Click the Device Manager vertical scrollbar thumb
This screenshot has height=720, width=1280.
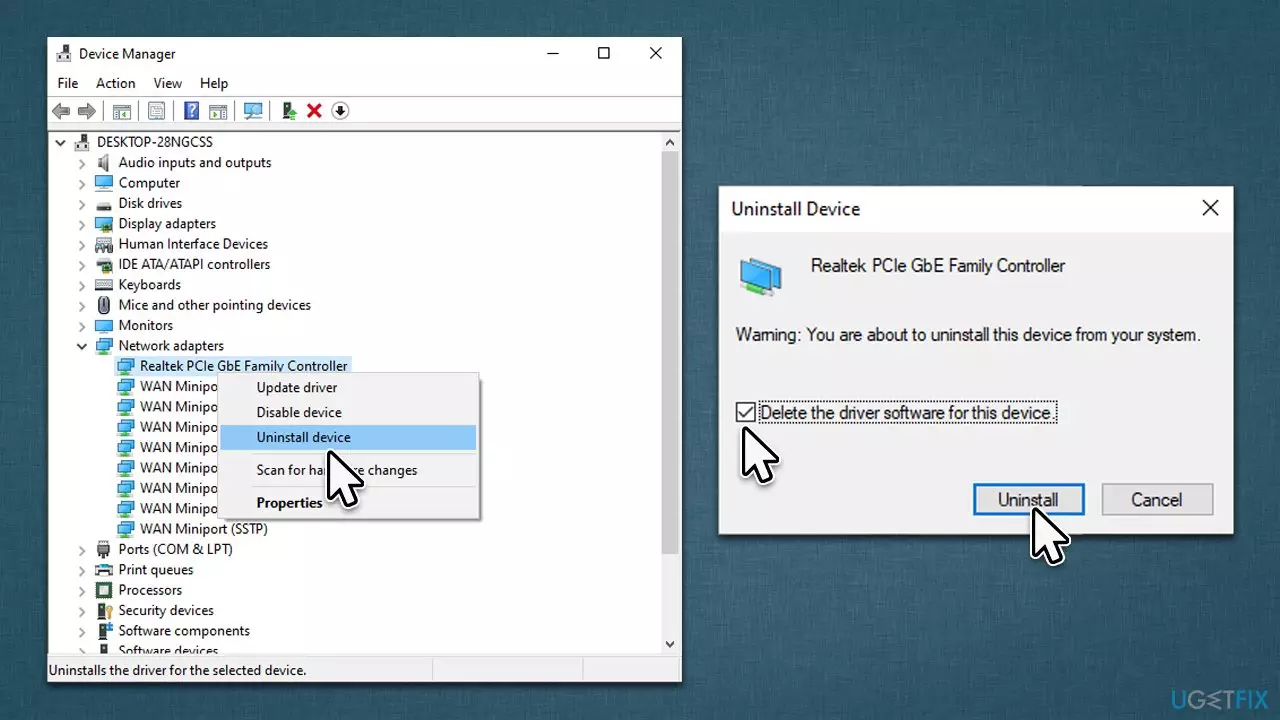click(x=671, y=350)
